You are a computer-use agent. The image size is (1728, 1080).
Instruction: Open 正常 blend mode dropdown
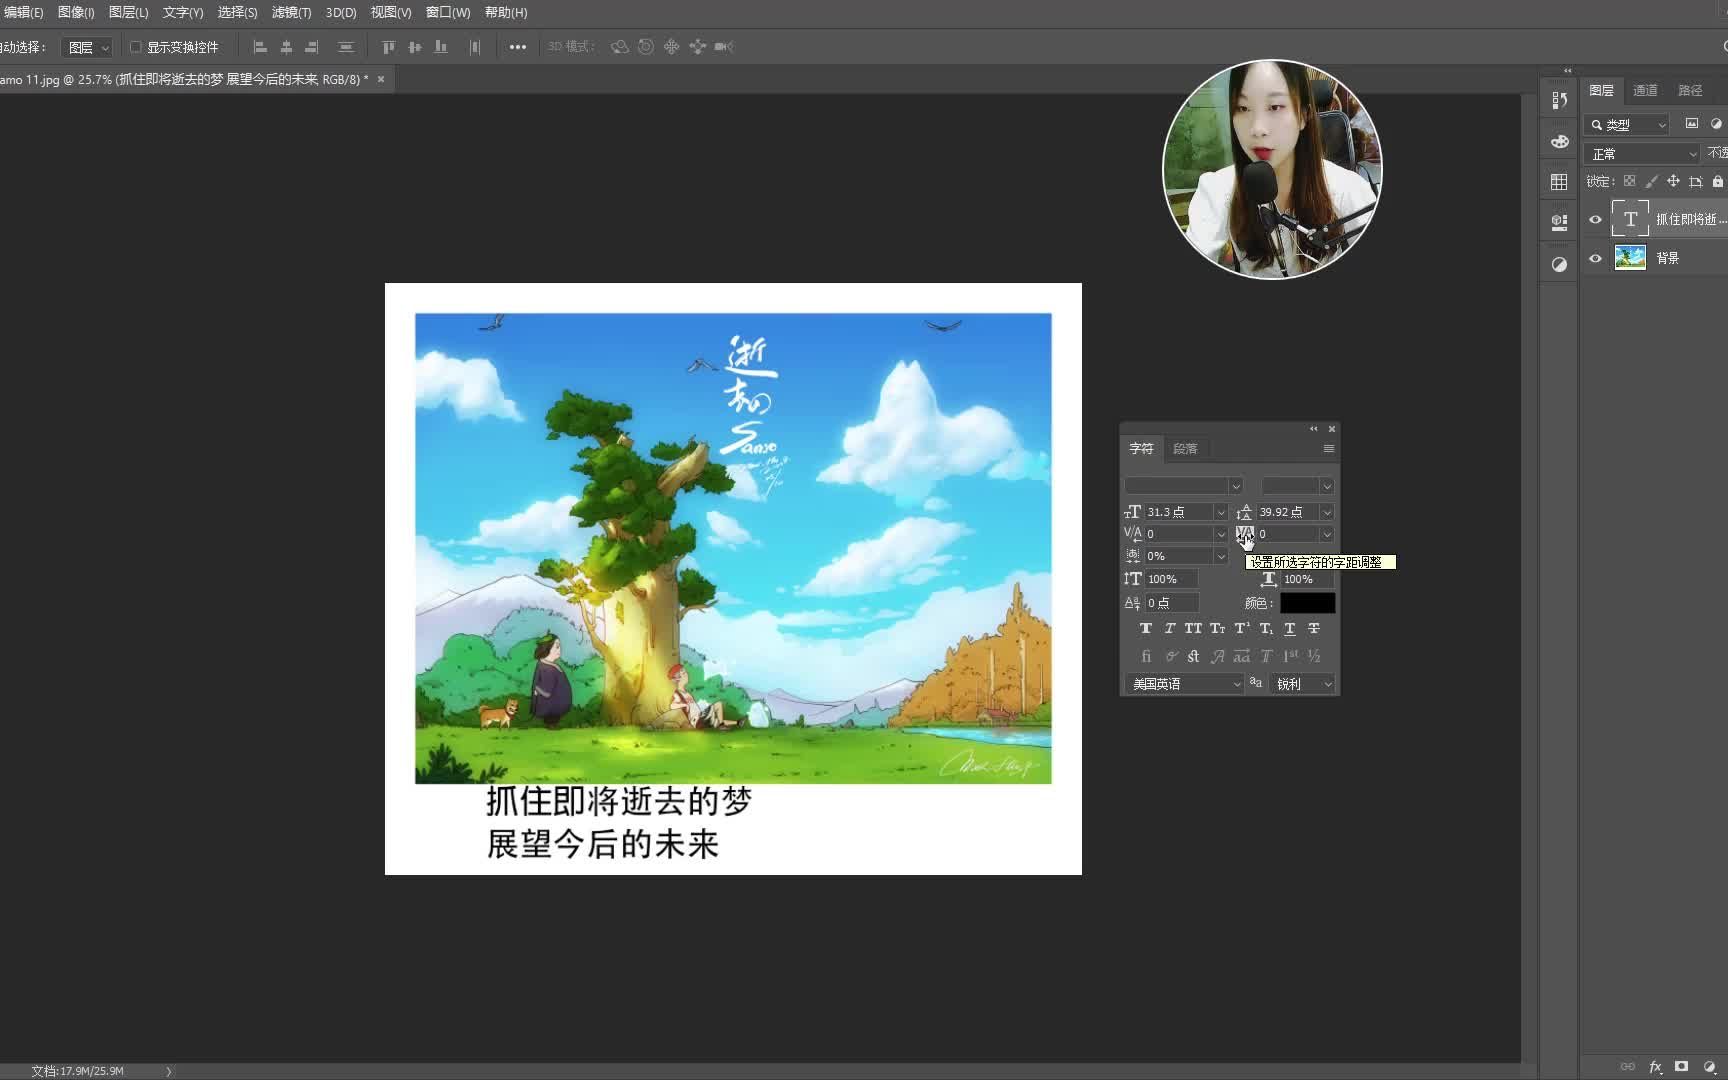tap(1642, 154)
